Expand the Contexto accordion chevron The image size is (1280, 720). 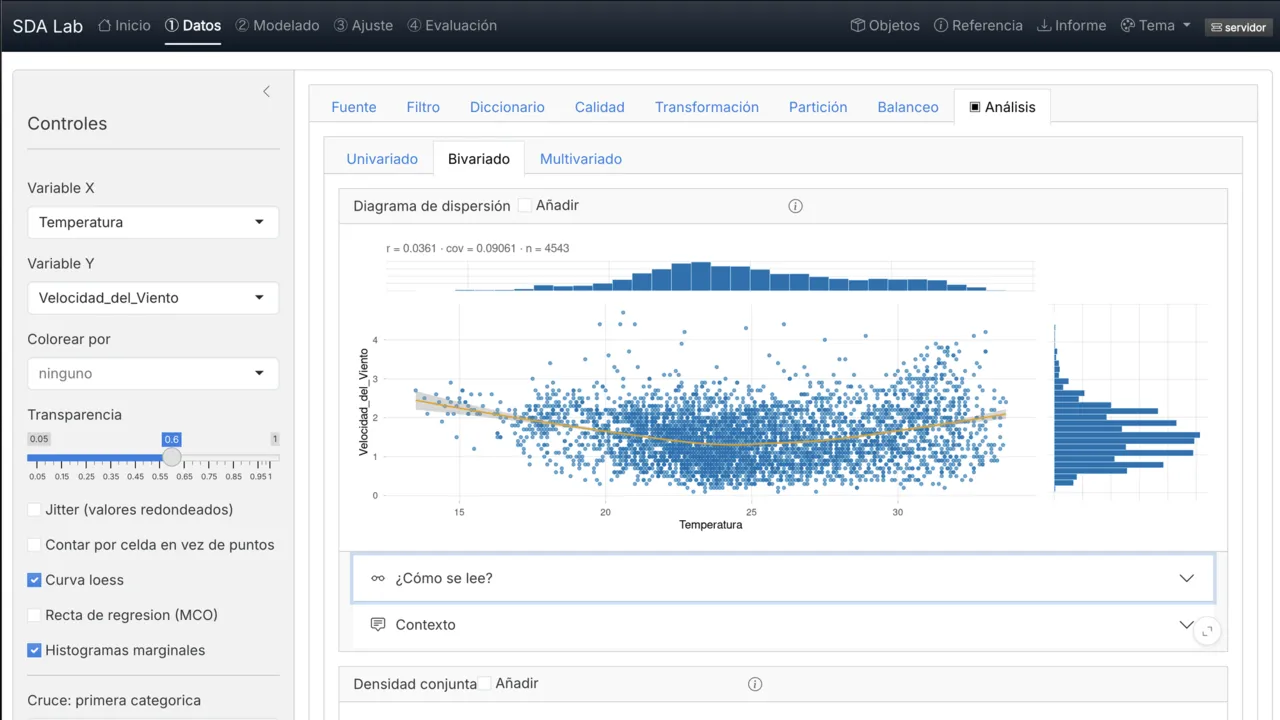(x=1187, y=624)
